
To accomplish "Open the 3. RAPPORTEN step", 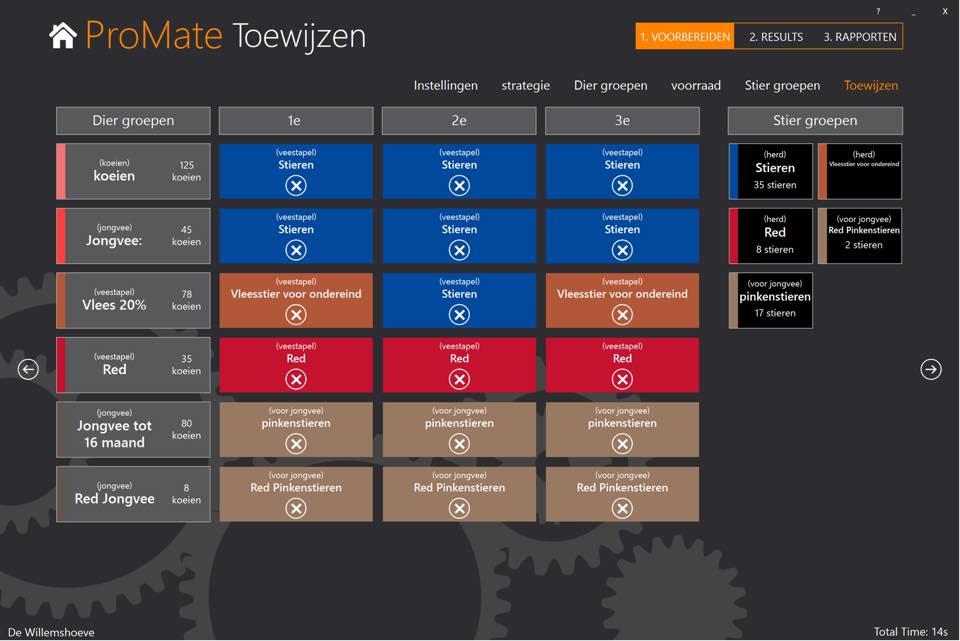I will [860, 37].
